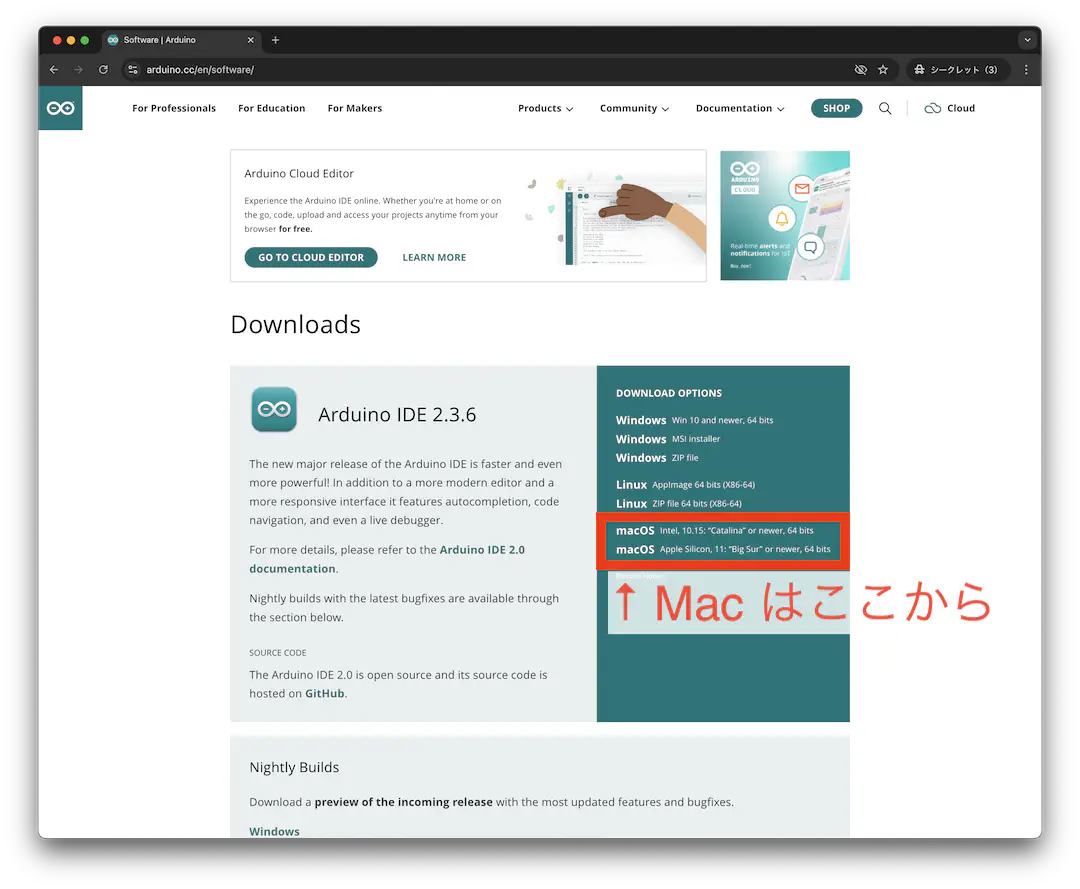The height and width of the screenshot is (889, 1080).
Task: Expand the Community dropdown menu
Action: [x=634, y=108]
